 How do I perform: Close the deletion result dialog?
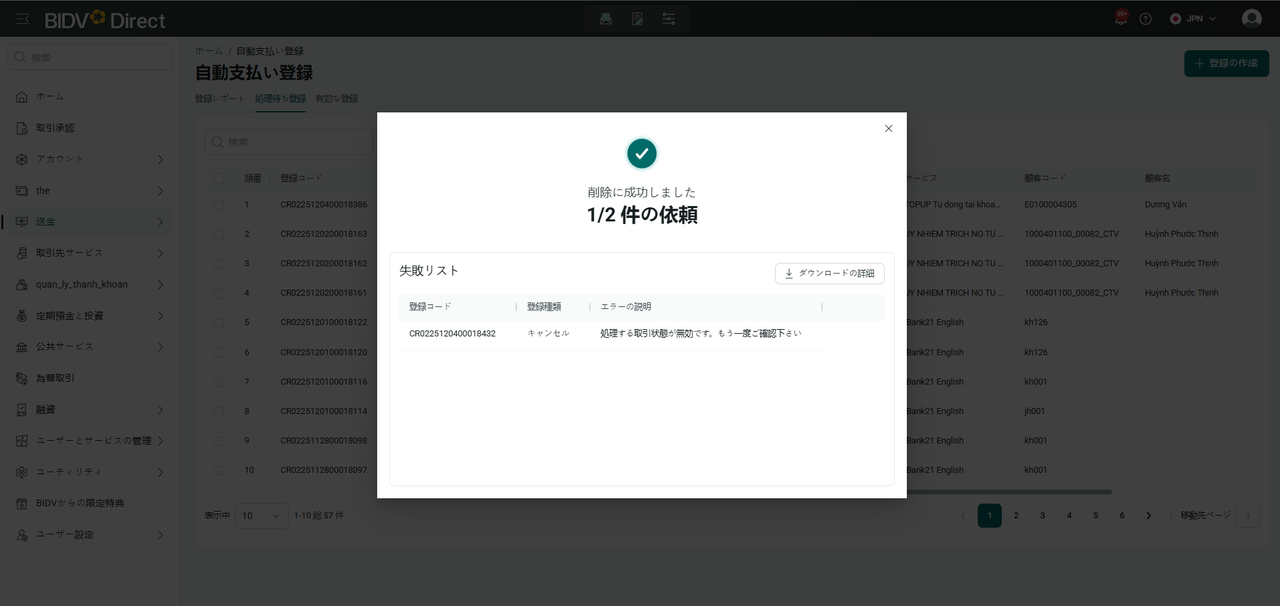(x=888, y=128)
